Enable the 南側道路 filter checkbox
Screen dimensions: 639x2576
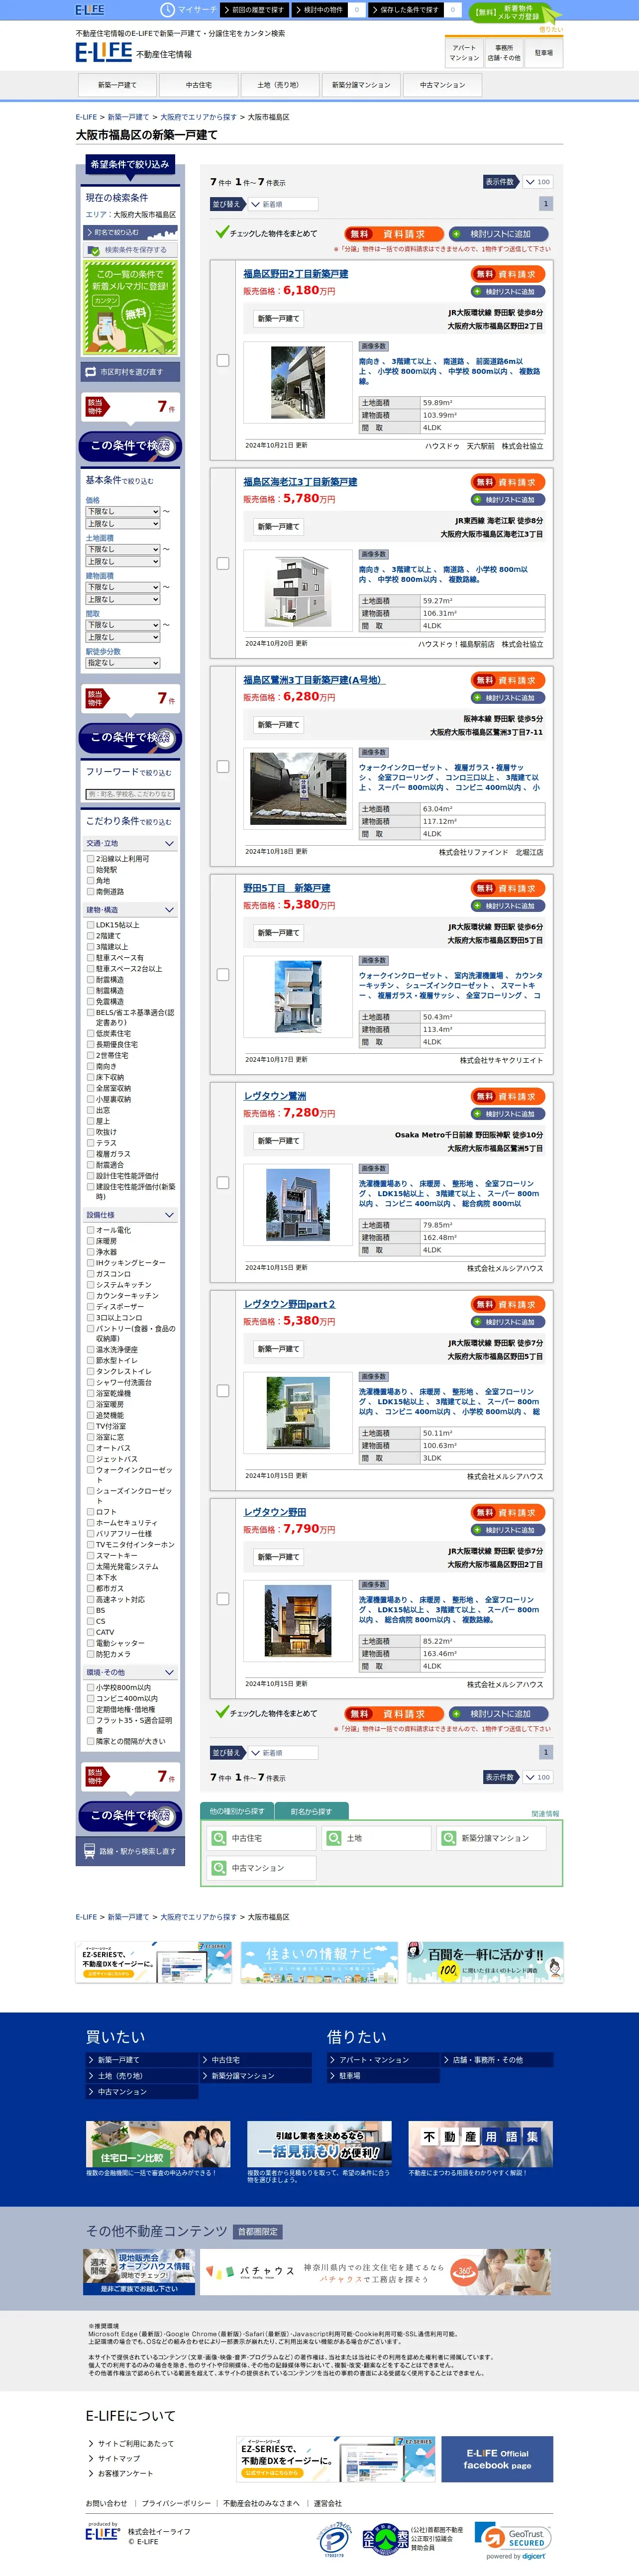[91, 891]
